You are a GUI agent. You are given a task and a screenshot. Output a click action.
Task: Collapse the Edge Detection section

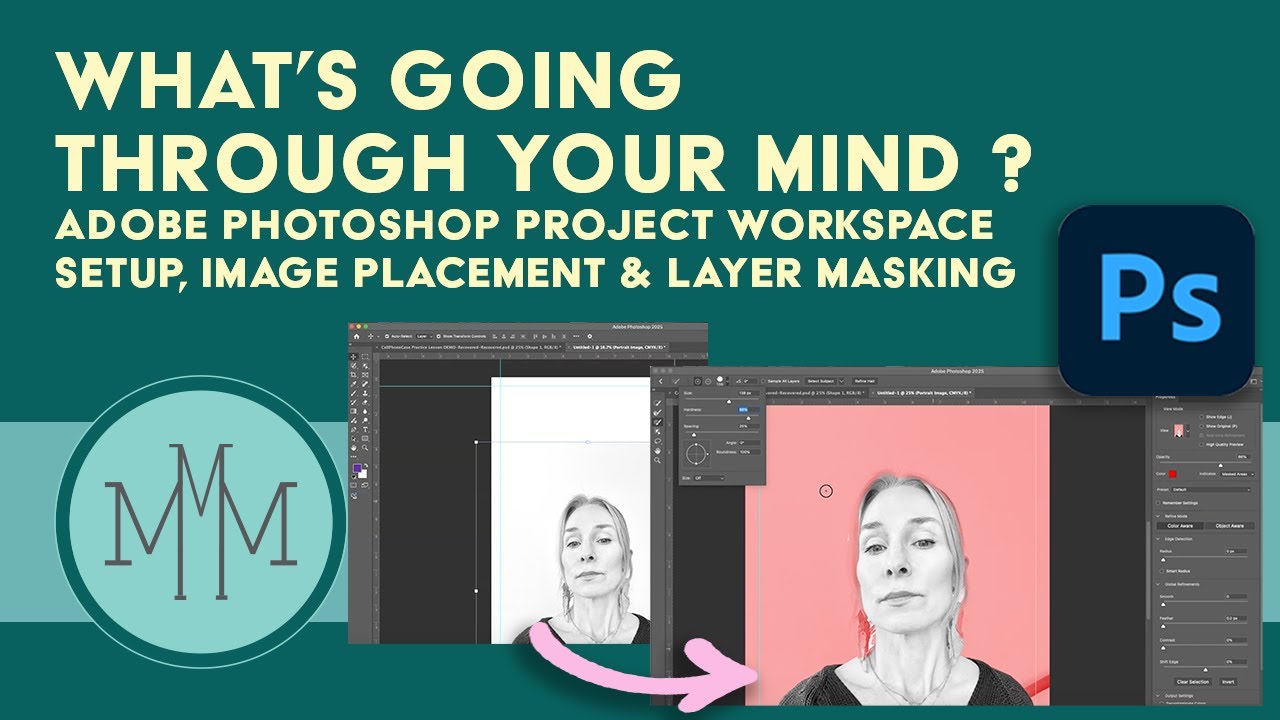tap(1158, 539)
